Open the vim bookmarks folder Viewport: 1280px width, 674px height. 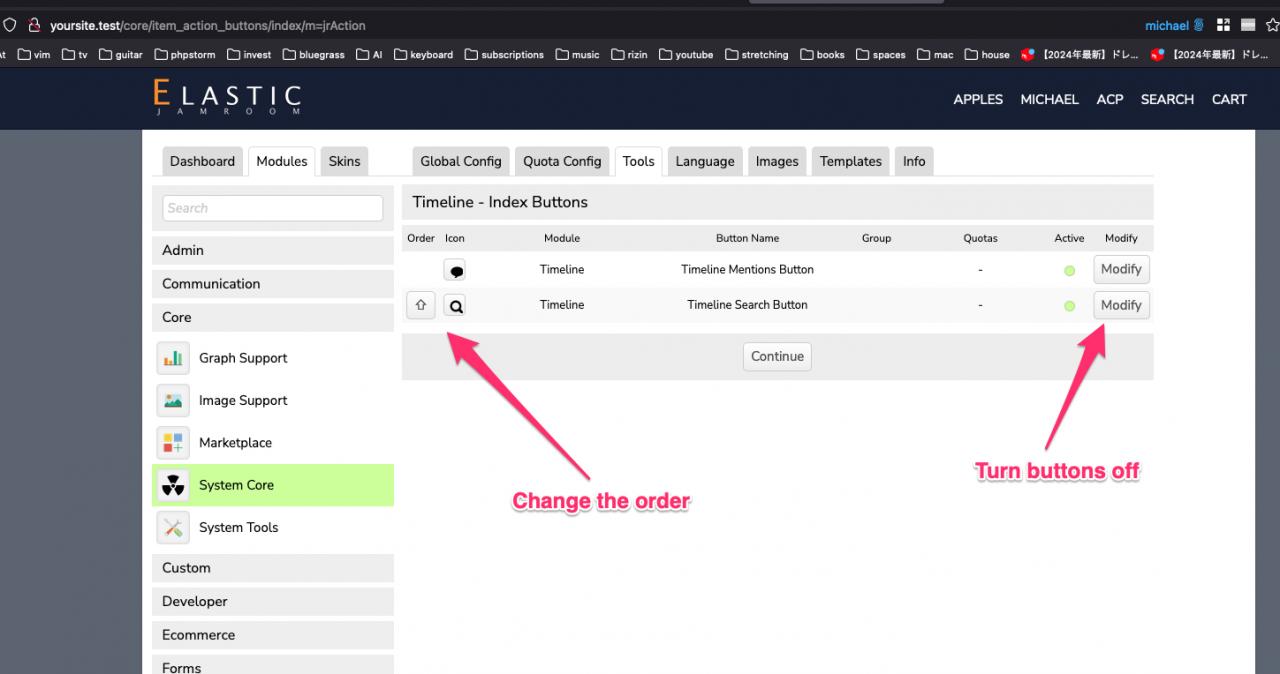(34, 55)
